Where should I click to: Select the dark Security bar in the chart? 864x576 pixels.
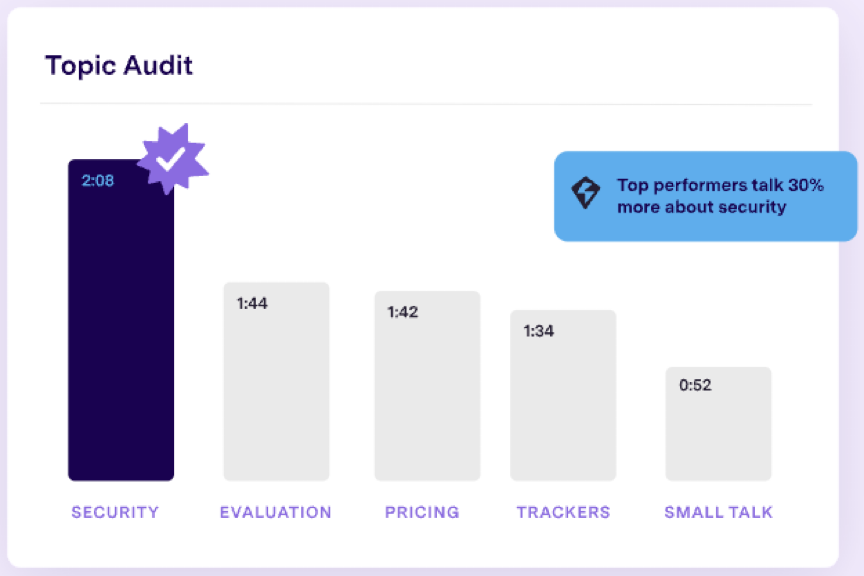[120, 330]
